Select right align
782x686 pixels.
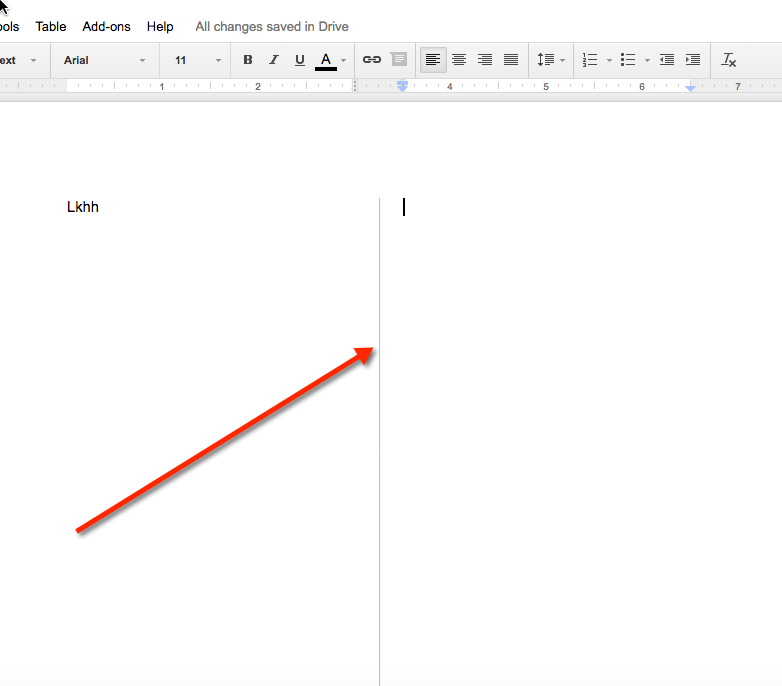[x=485, y=60]
